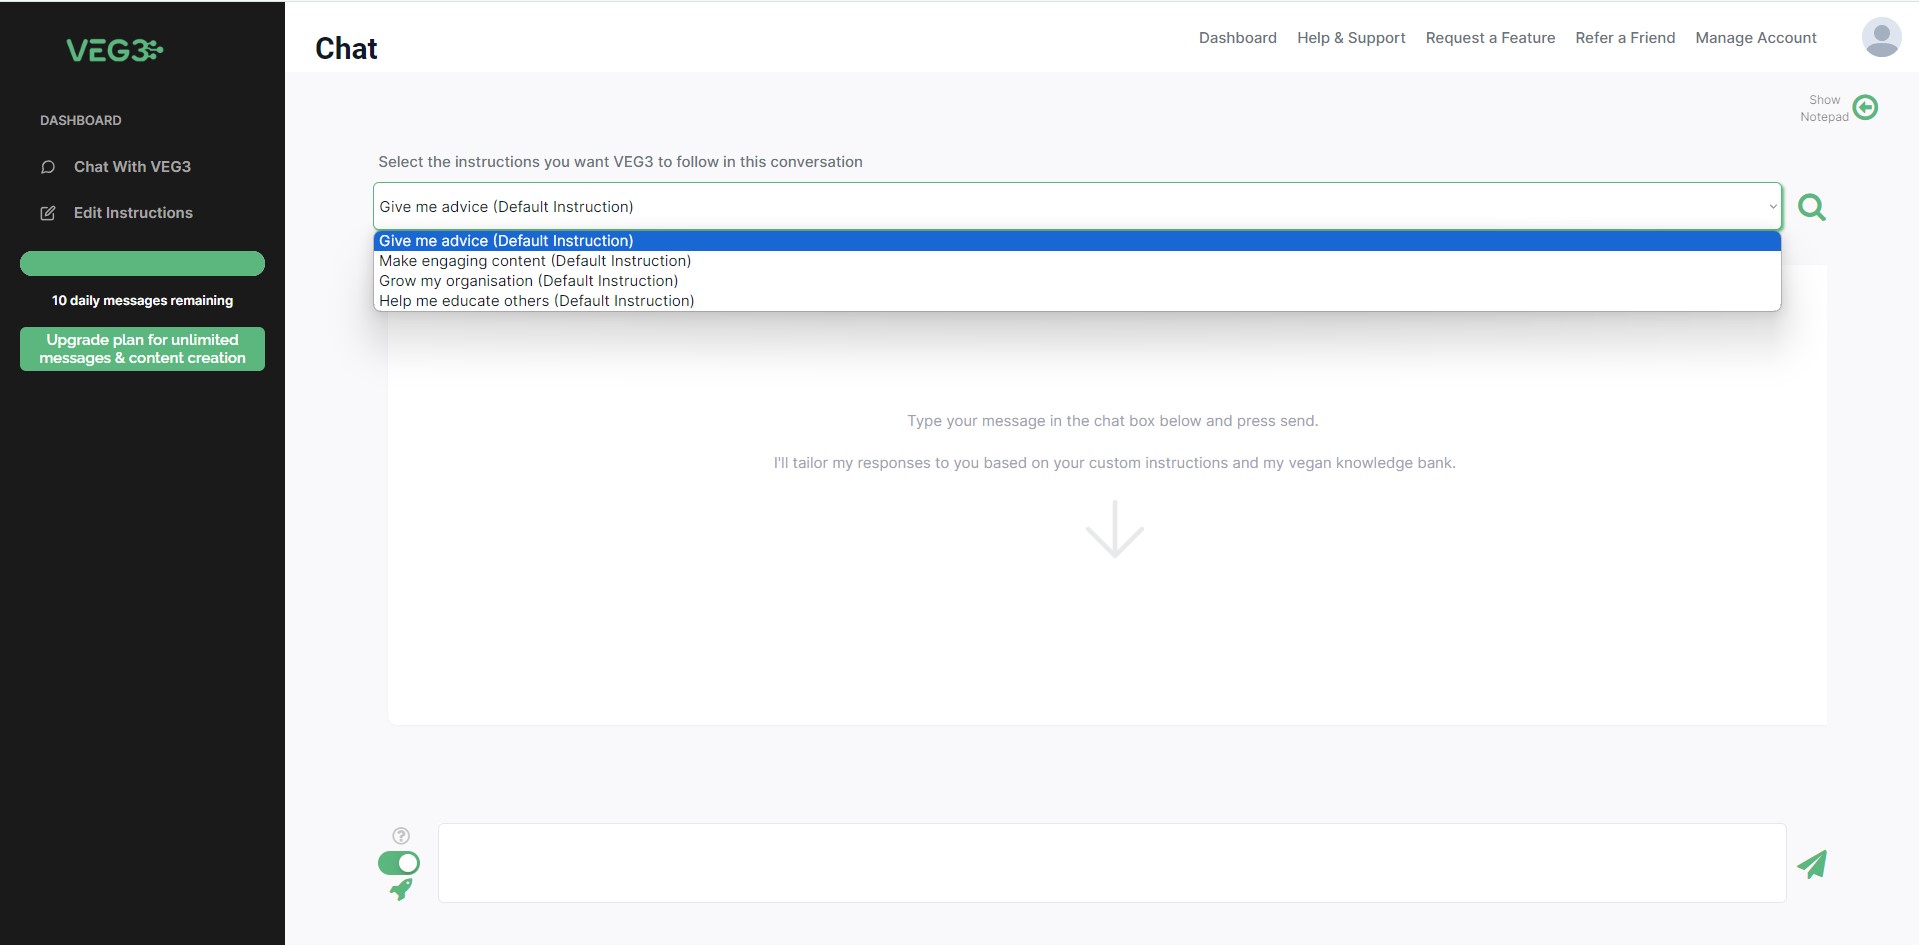Open Request a Feature link
This screenshot has height=945, width=1919.
pyautogui.click(x=1490, y=38)
